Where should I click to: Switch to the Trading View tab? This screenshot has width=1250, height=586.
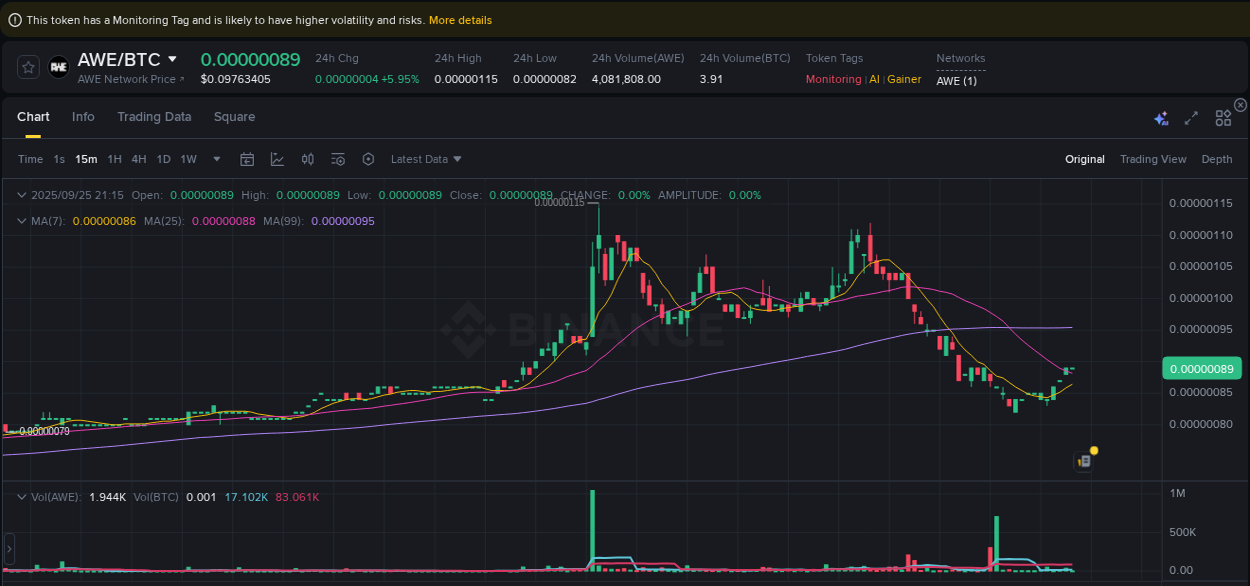[x=1153, y=158]
